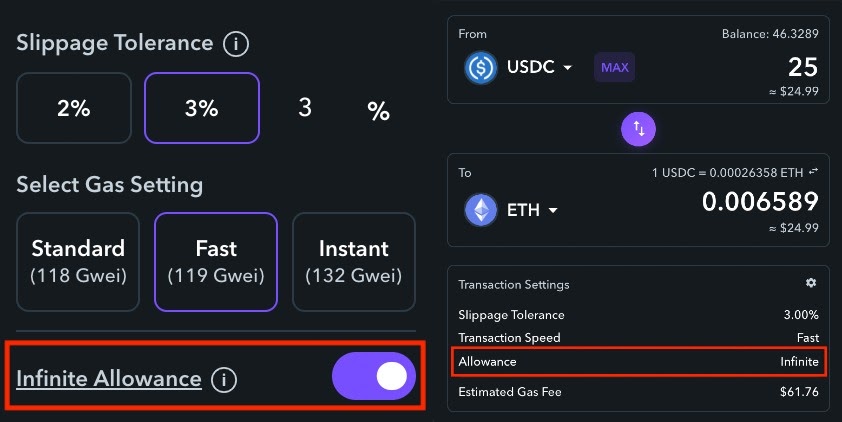This screenshot has width=842, height=422.
Task: Click the Allowance Infinite settings row
Action: click(638, 361)
